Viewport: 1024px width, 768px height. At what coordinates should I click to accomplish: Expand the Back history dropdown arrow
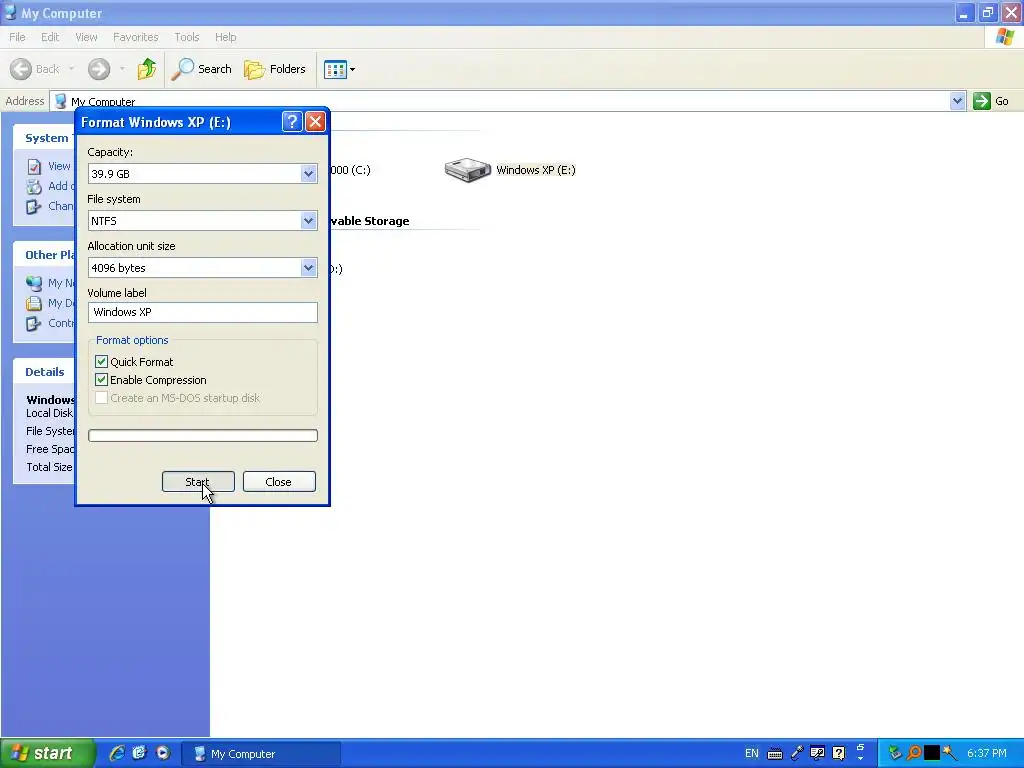tap(71, 69)
